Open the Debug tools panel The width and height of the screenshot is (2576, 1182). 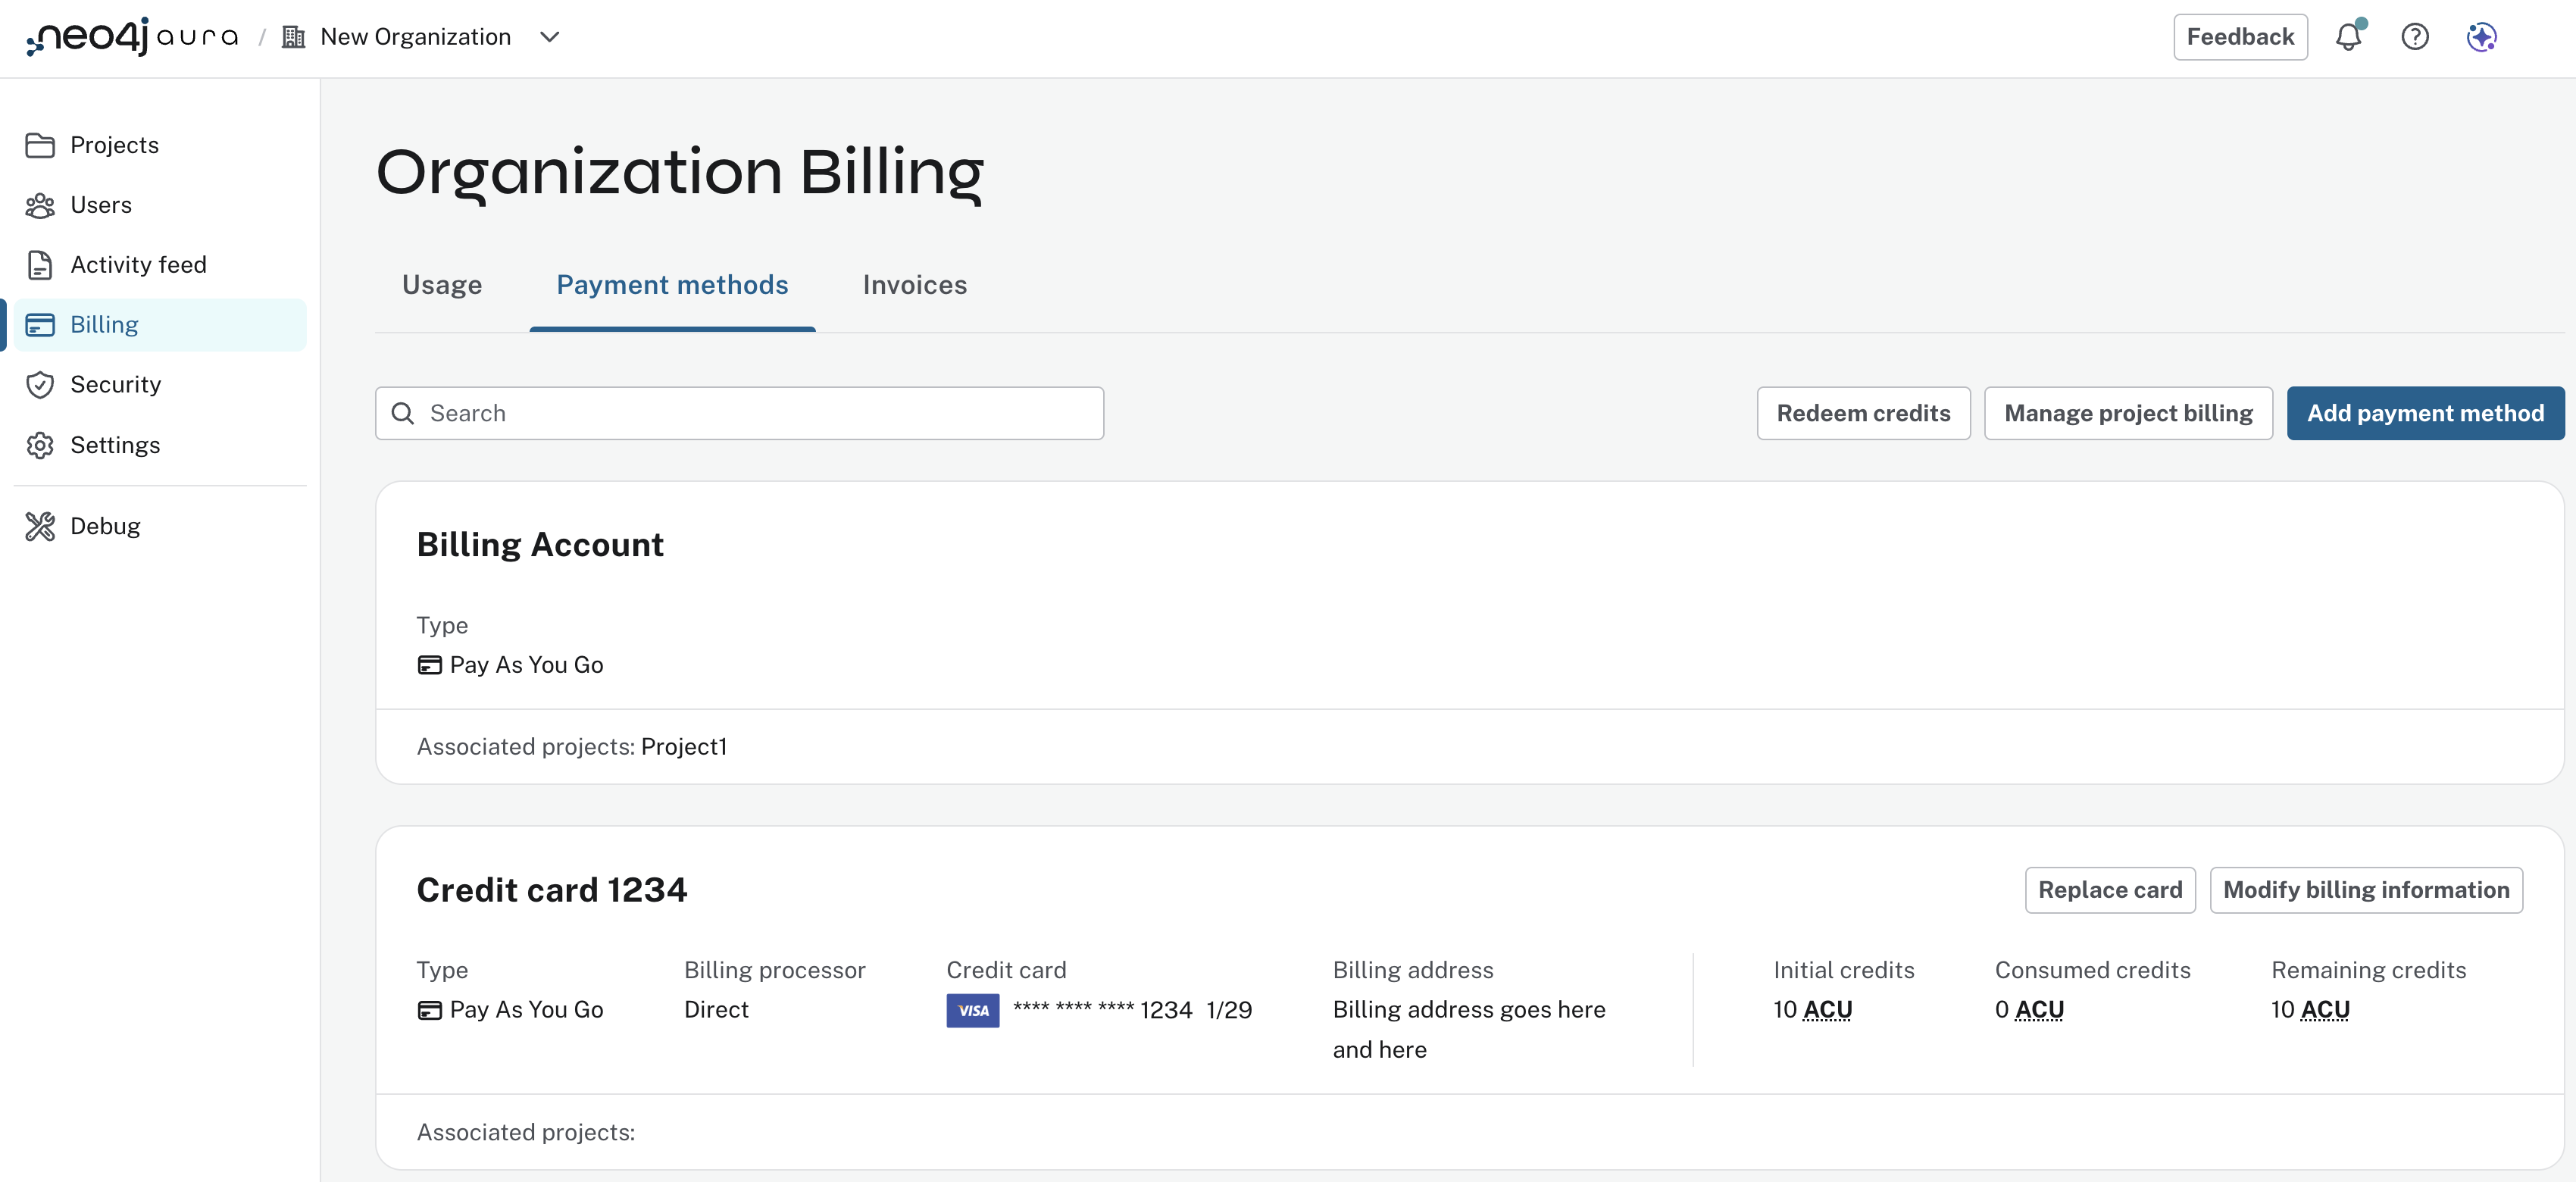(104, 525)
